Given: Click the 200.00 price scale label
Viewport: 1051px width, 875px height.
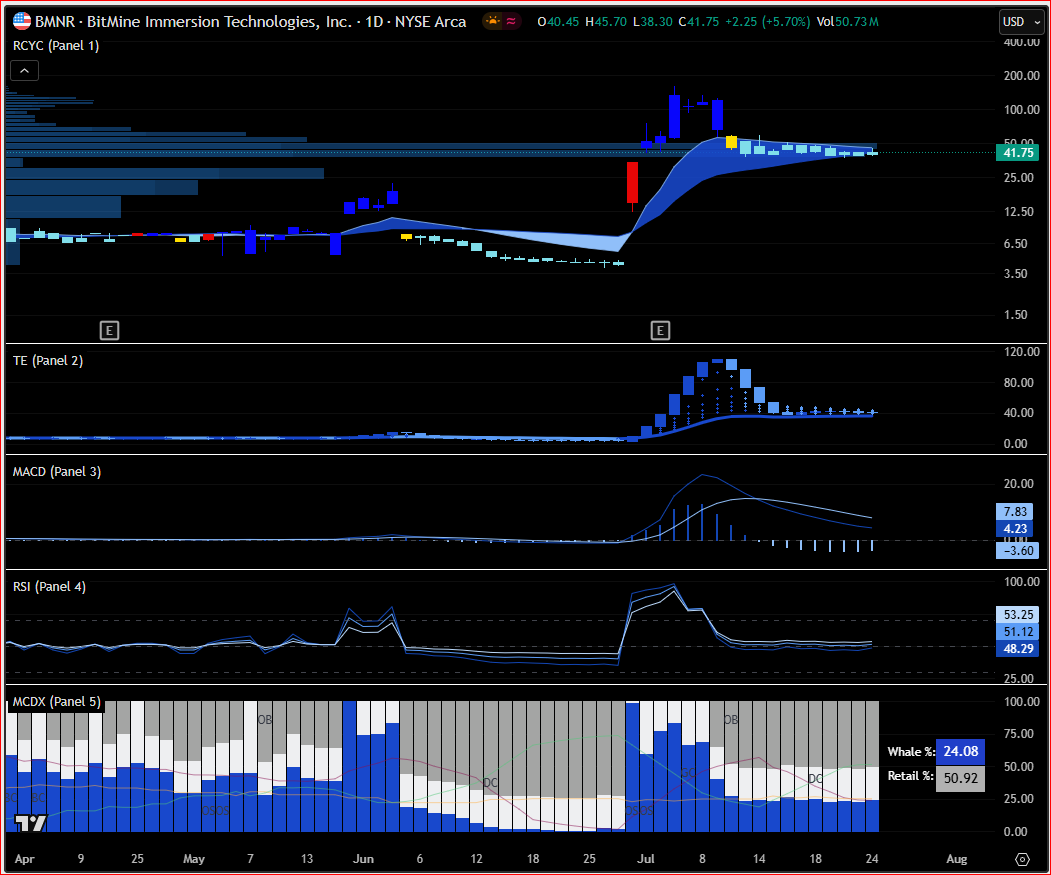Looking at the screenshot, I should pyautogui.click(x=1022, y=76).
